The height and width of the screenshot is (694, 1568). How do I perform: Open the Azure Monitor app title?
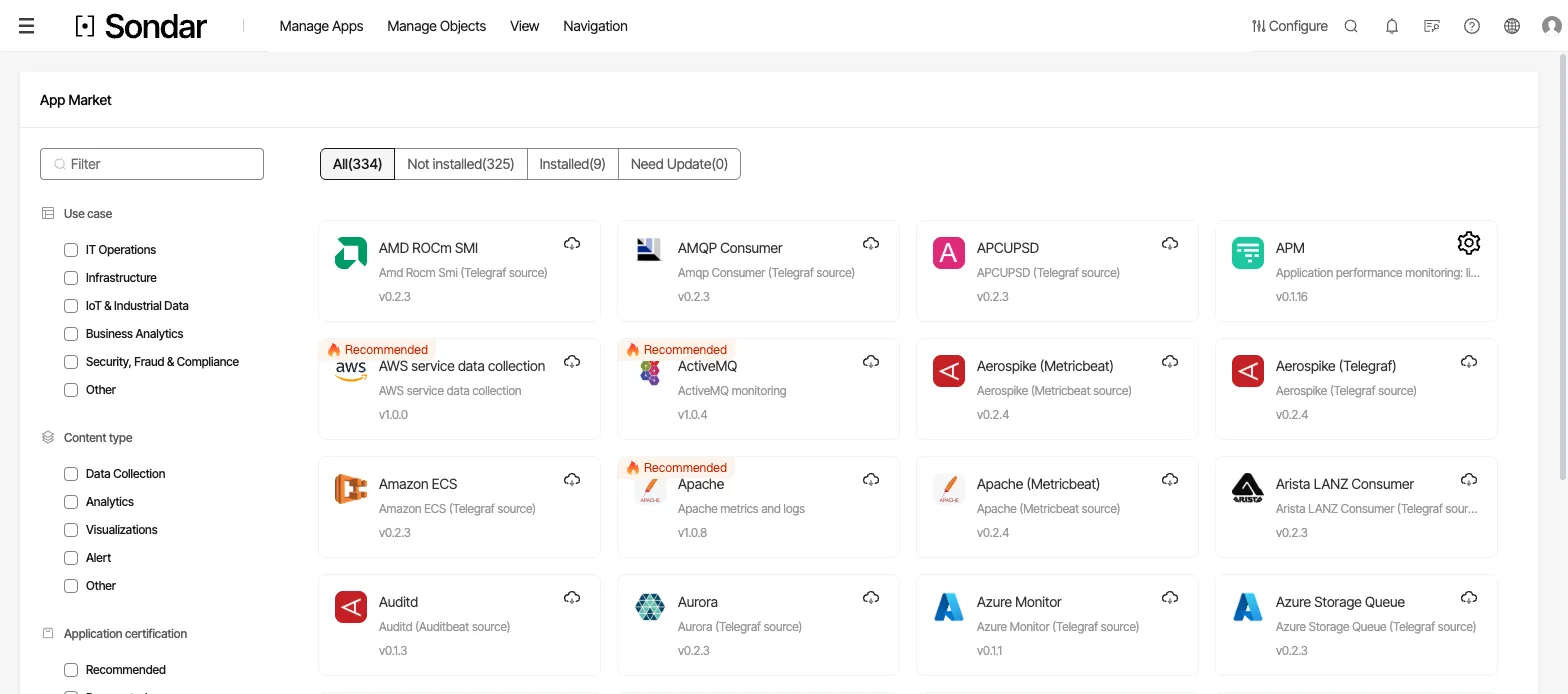pos(1019,602)
